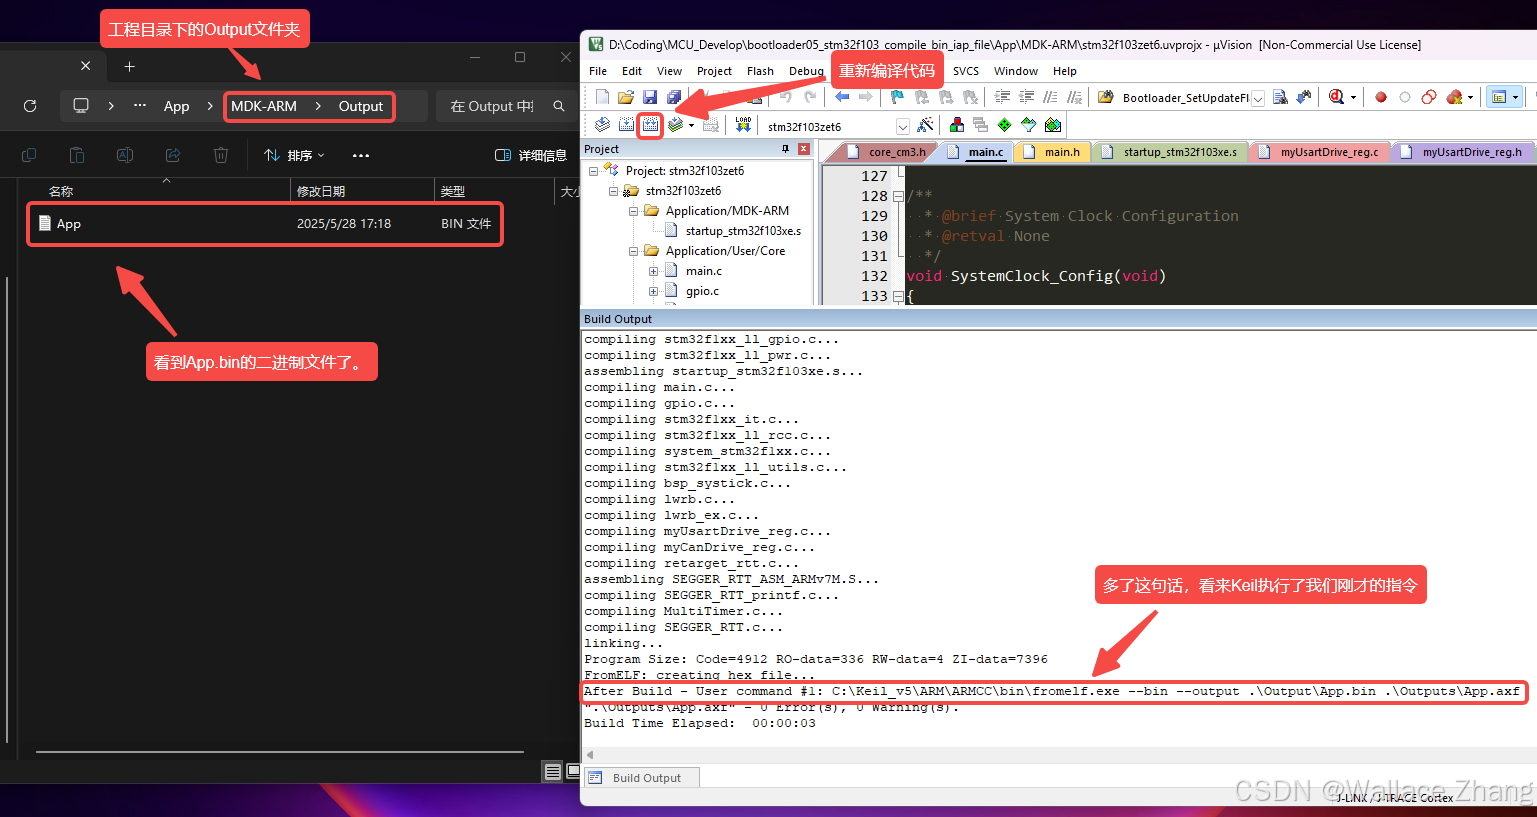
Task: Build target files icon
Action: 626,125
